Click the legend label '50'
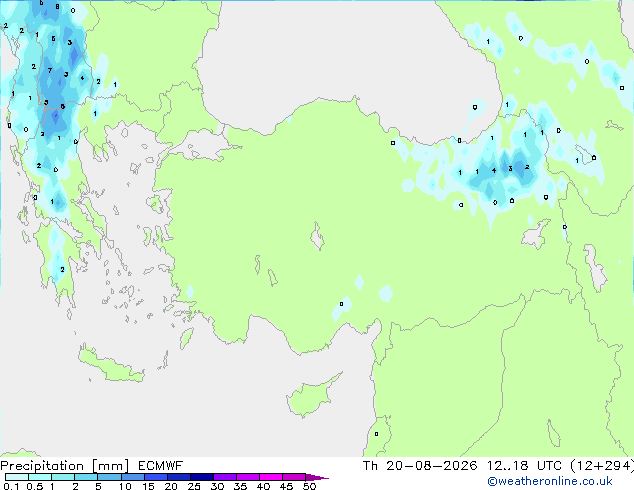The image size is (634, 490). 309,486
